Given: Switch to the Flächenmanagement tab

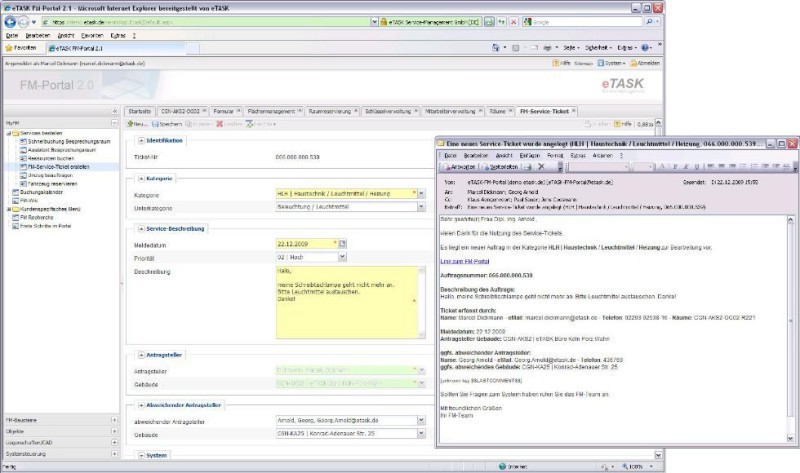Looking at the screenshot, I should pyautogui.click(x=271, y=111).
